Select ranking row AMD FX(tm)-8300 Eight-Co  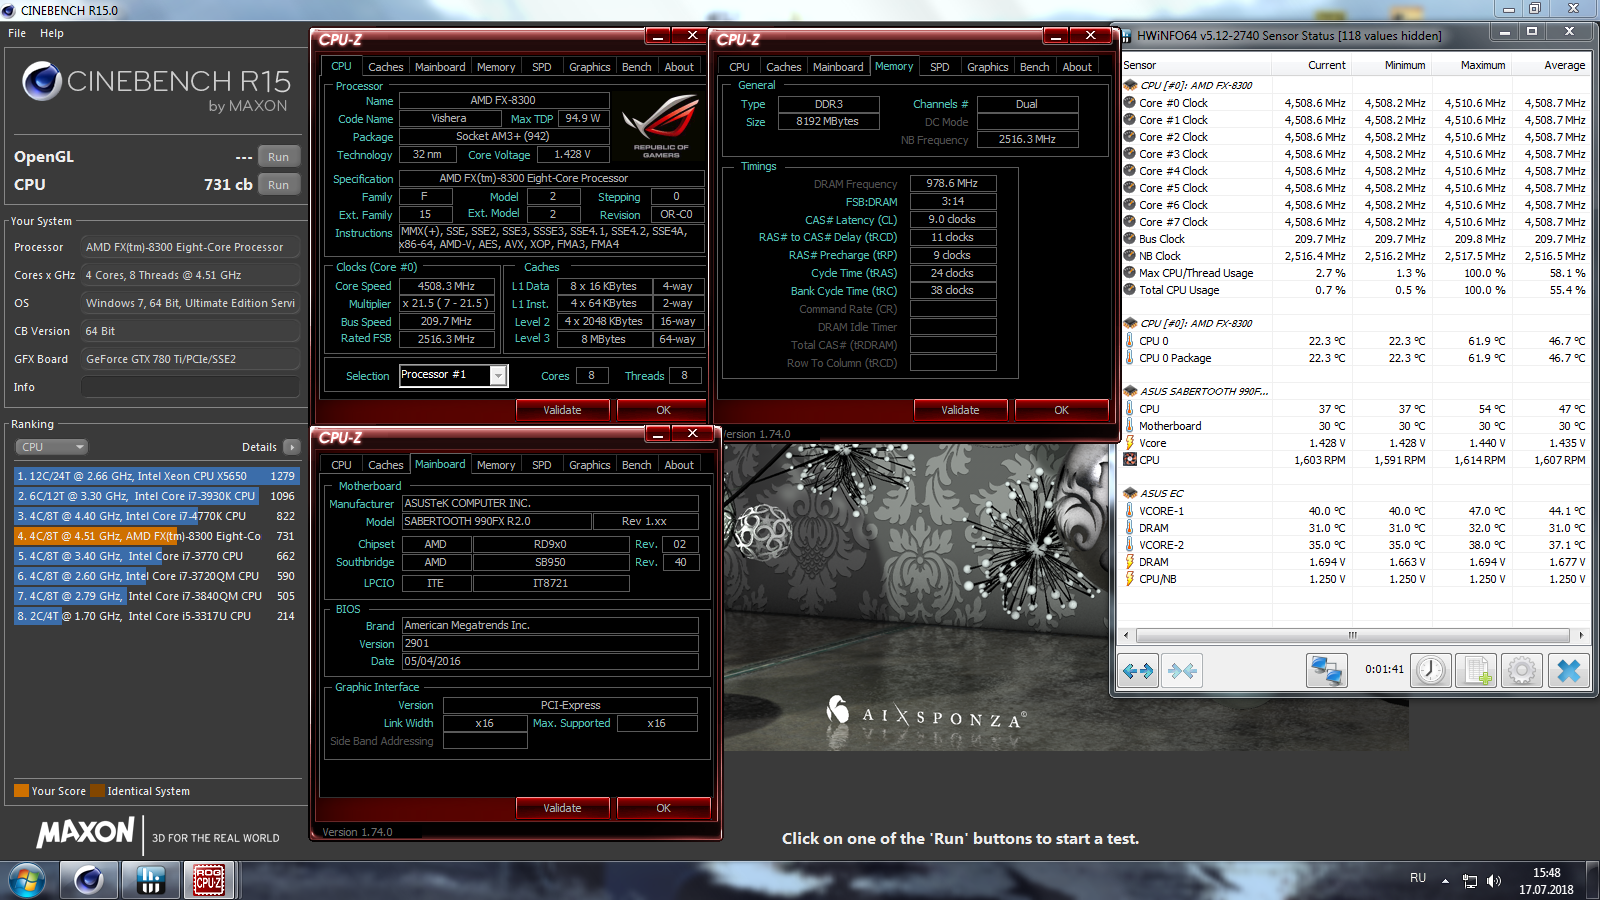[156, 536]
